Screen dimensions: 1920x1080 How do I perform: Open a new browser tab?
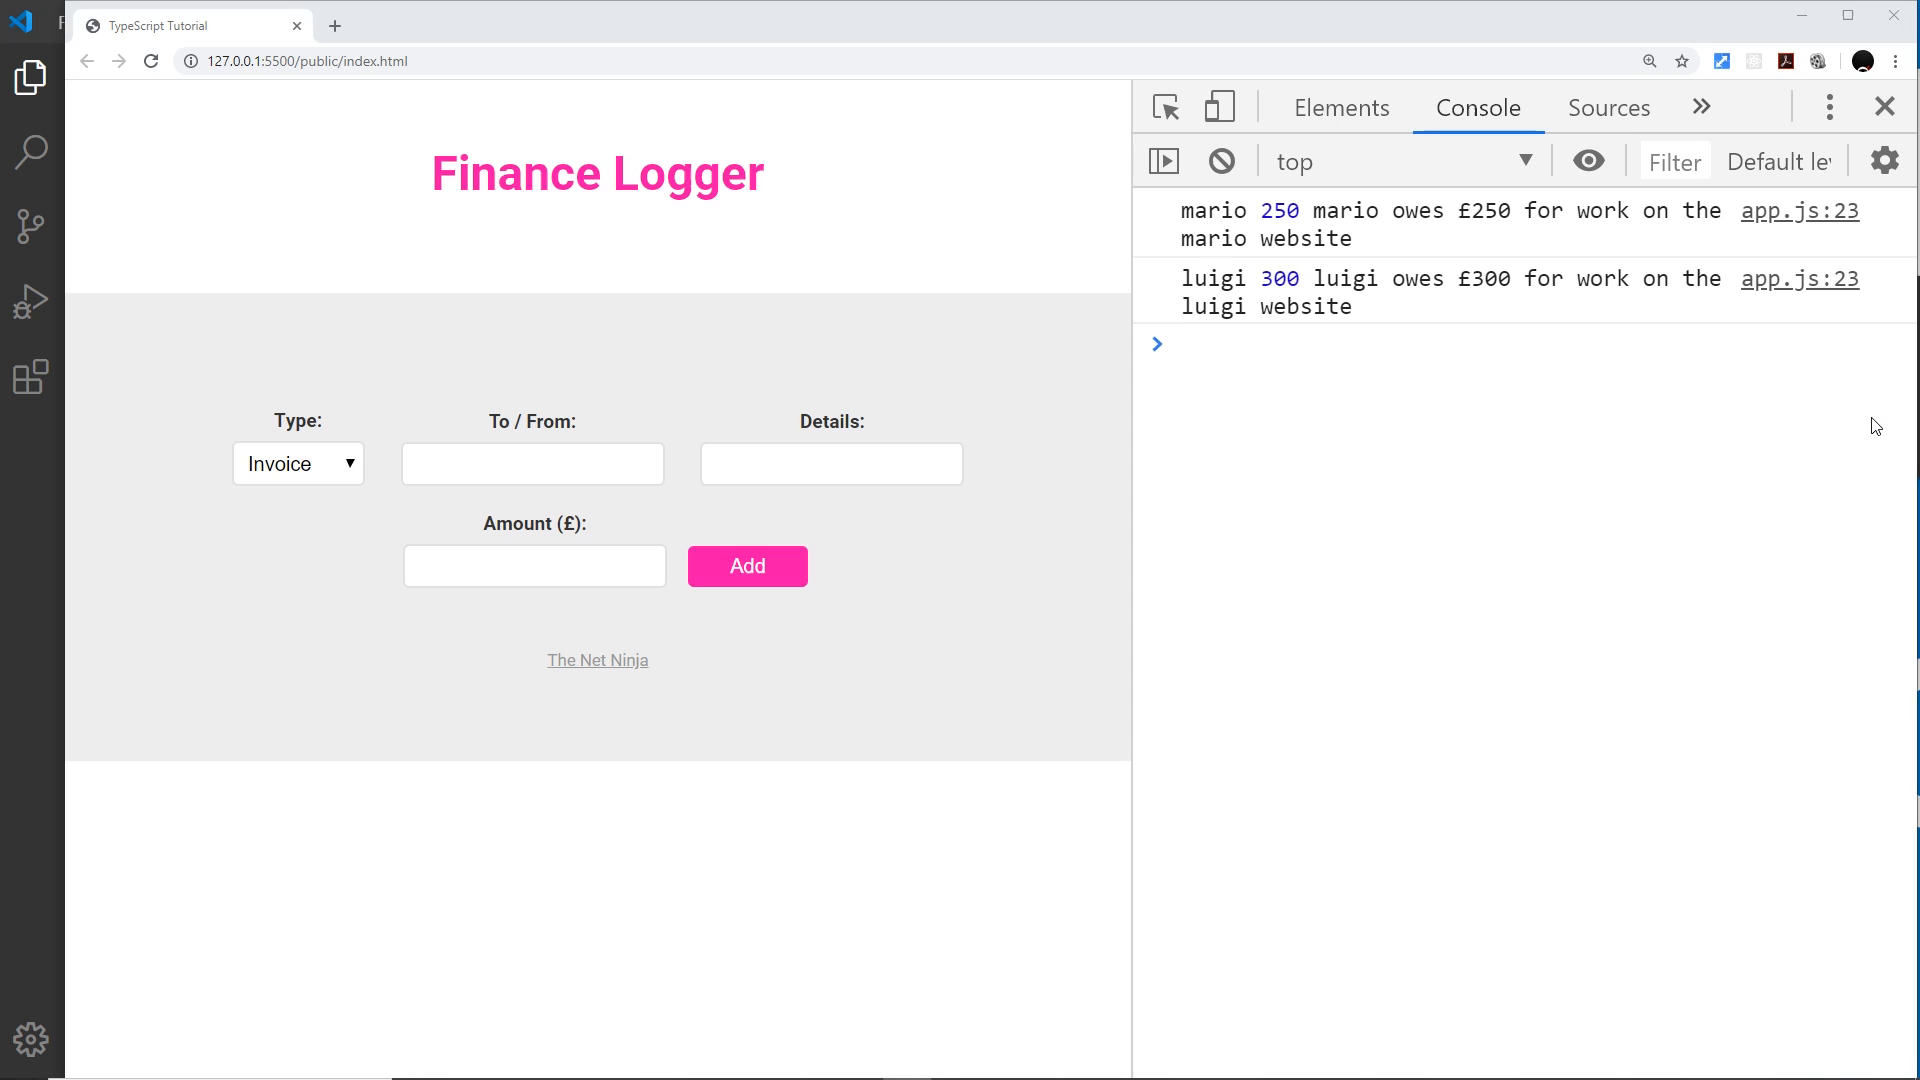(335, 26)
